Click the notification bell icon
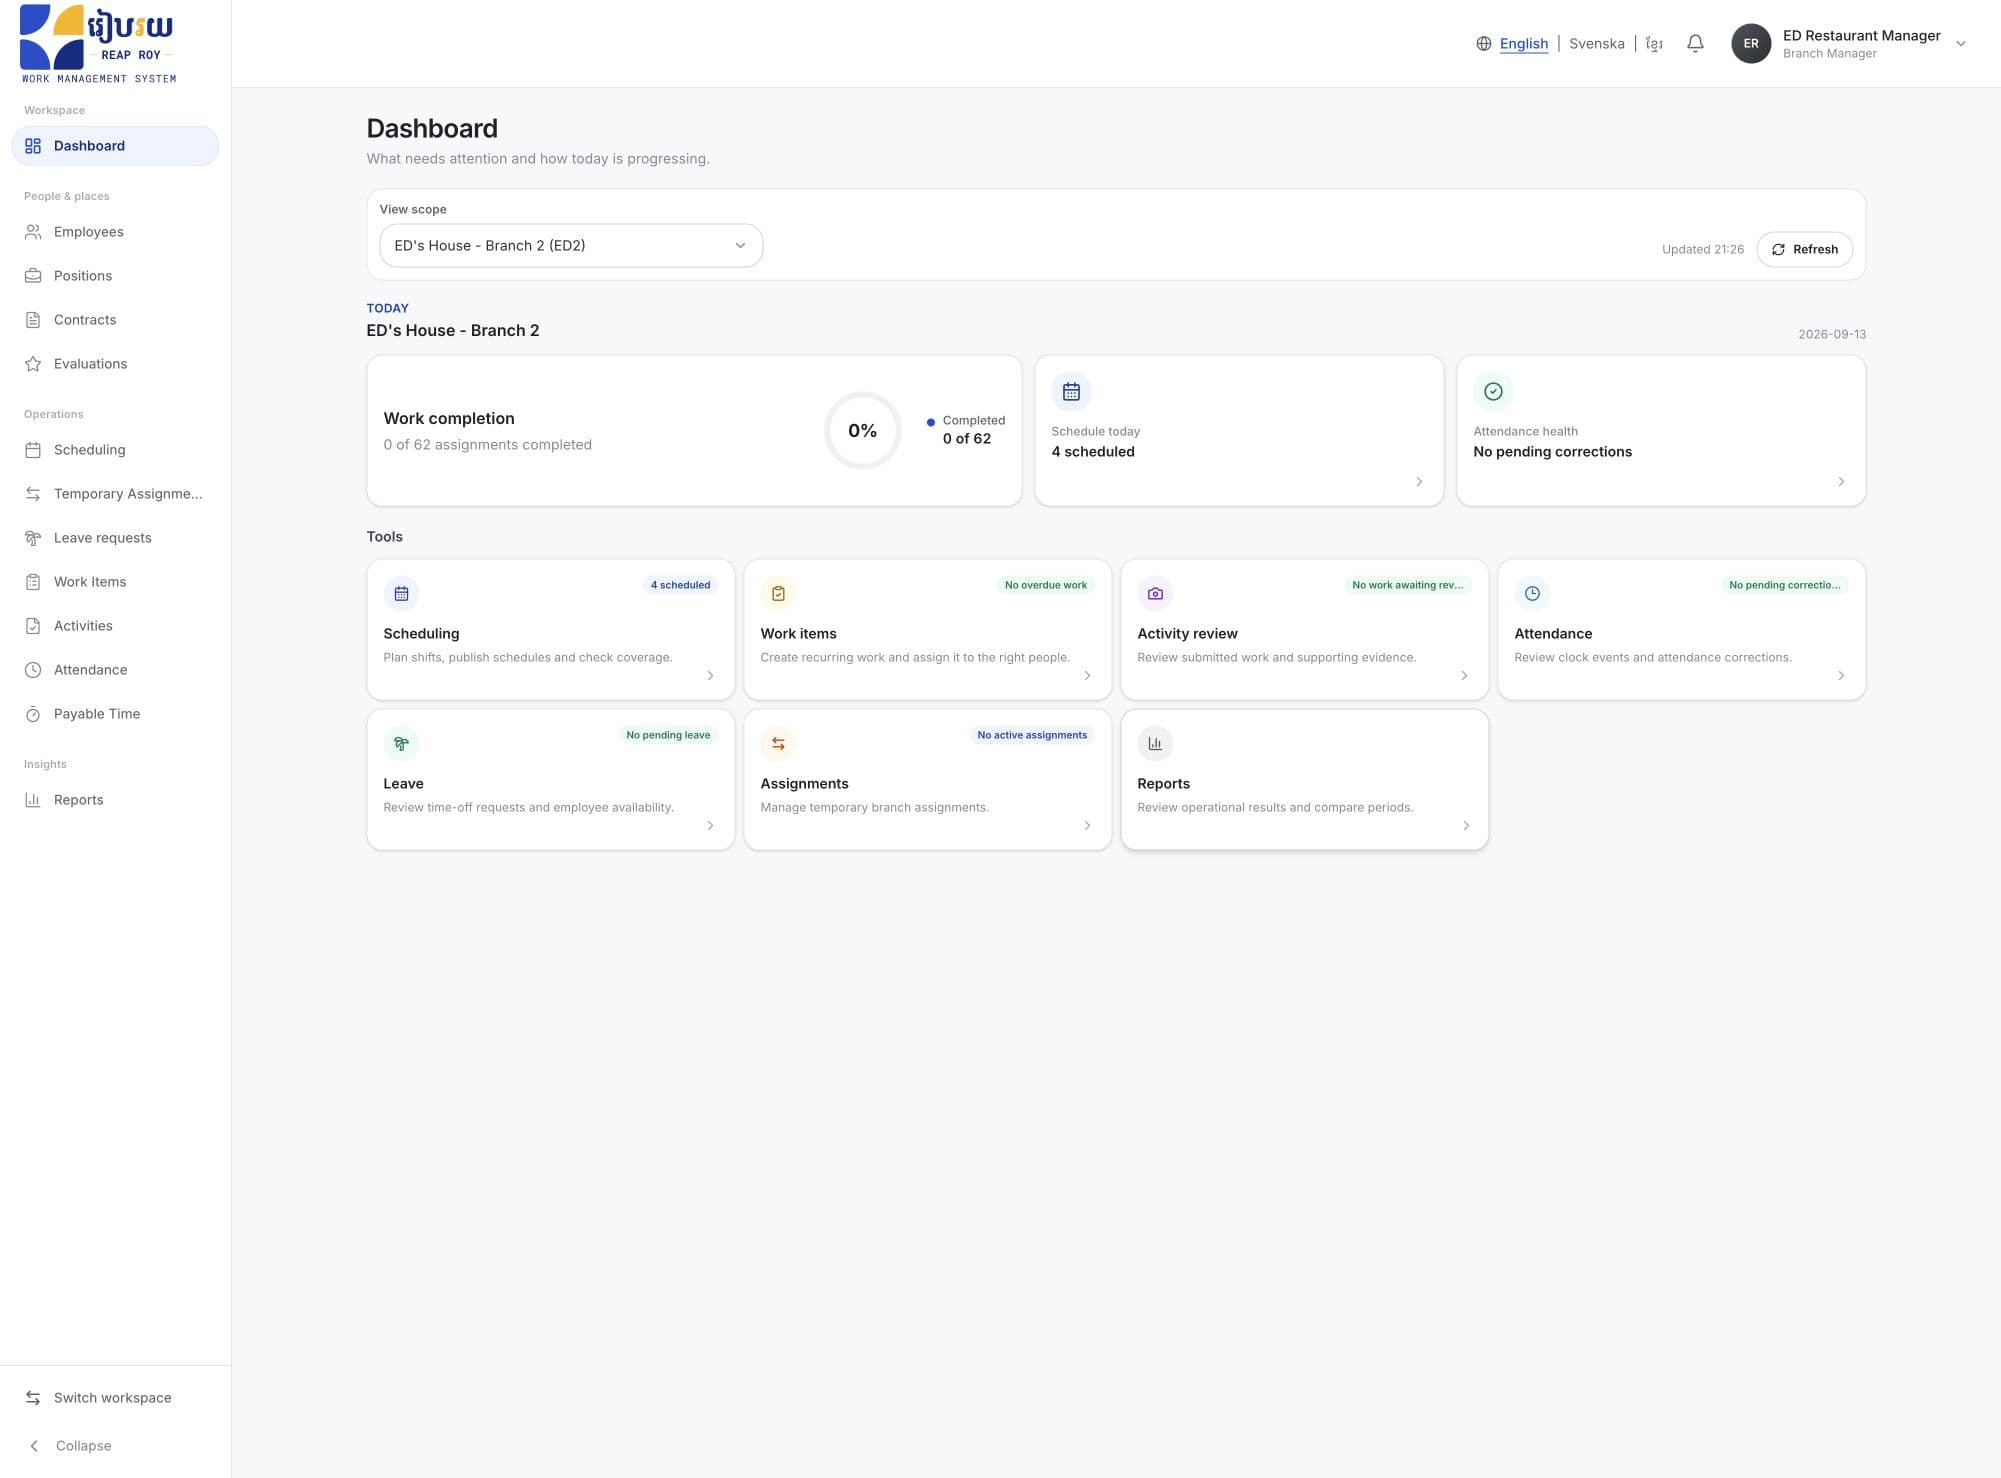 pos(1695,43)
